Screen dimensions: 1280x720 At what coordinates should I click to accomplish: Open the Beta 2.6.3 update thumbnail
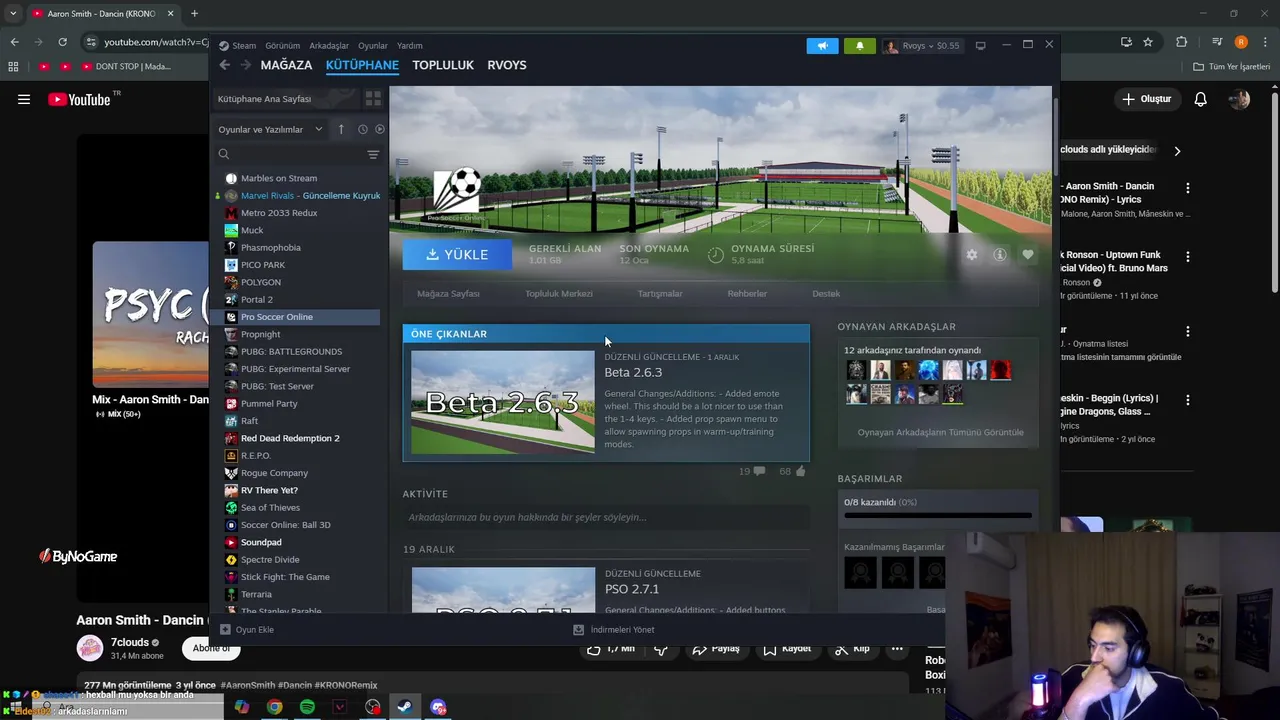[x=502, y=402]
